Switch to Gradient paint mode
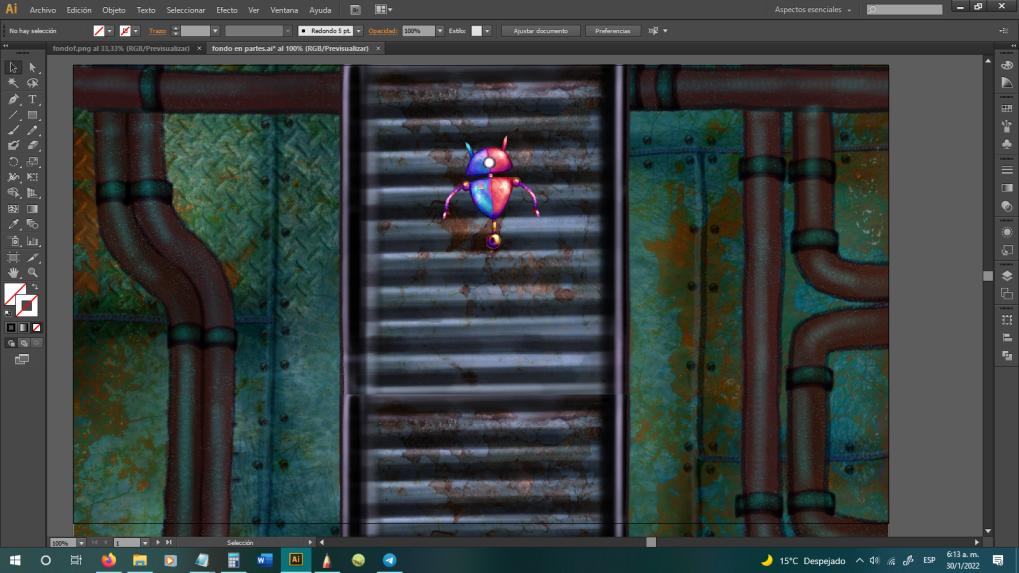 23,327
